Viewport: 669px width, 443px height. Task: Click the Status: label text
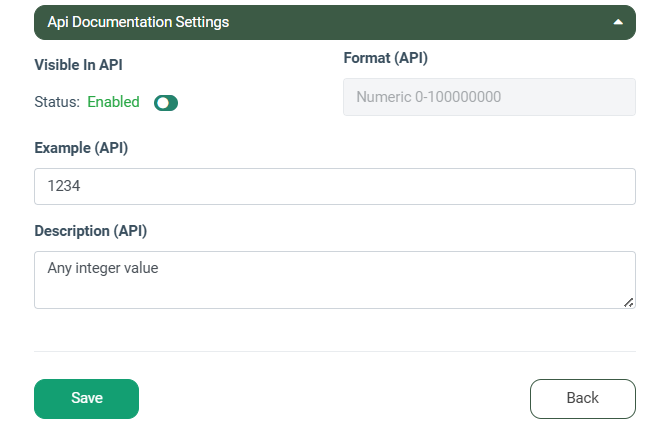pyautogui.click(x=57, y=102)
